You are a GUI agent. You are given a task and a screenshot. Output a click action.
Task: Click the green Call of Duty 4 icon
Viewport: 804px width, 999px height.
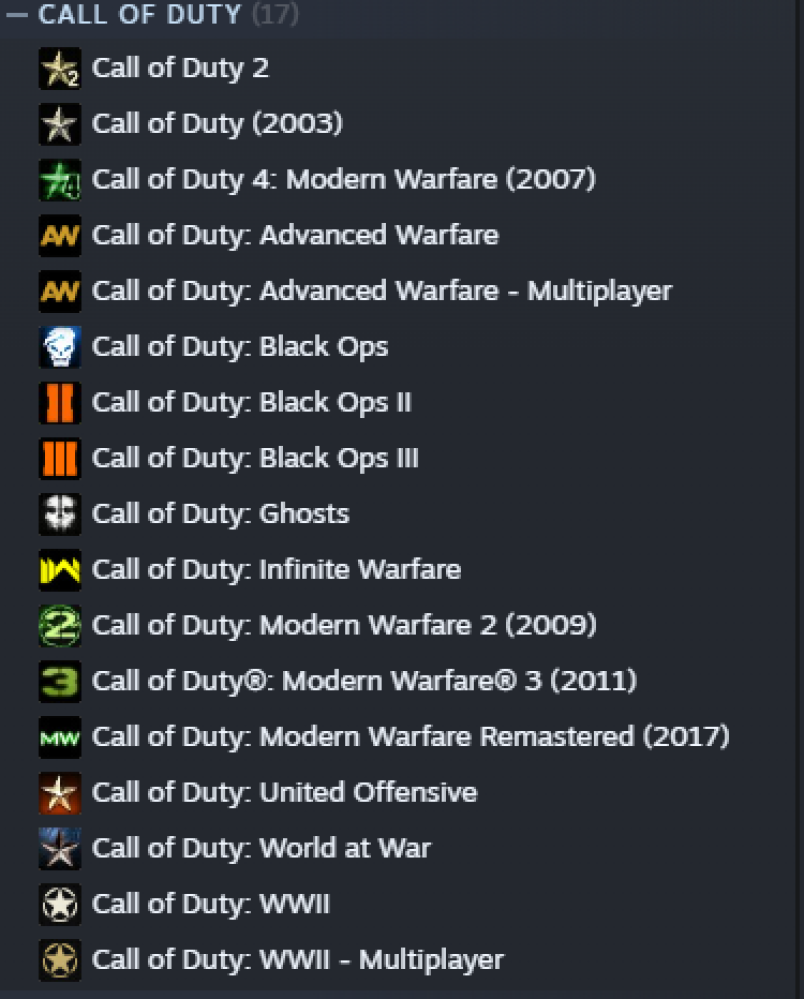click(x=60, y=180)
